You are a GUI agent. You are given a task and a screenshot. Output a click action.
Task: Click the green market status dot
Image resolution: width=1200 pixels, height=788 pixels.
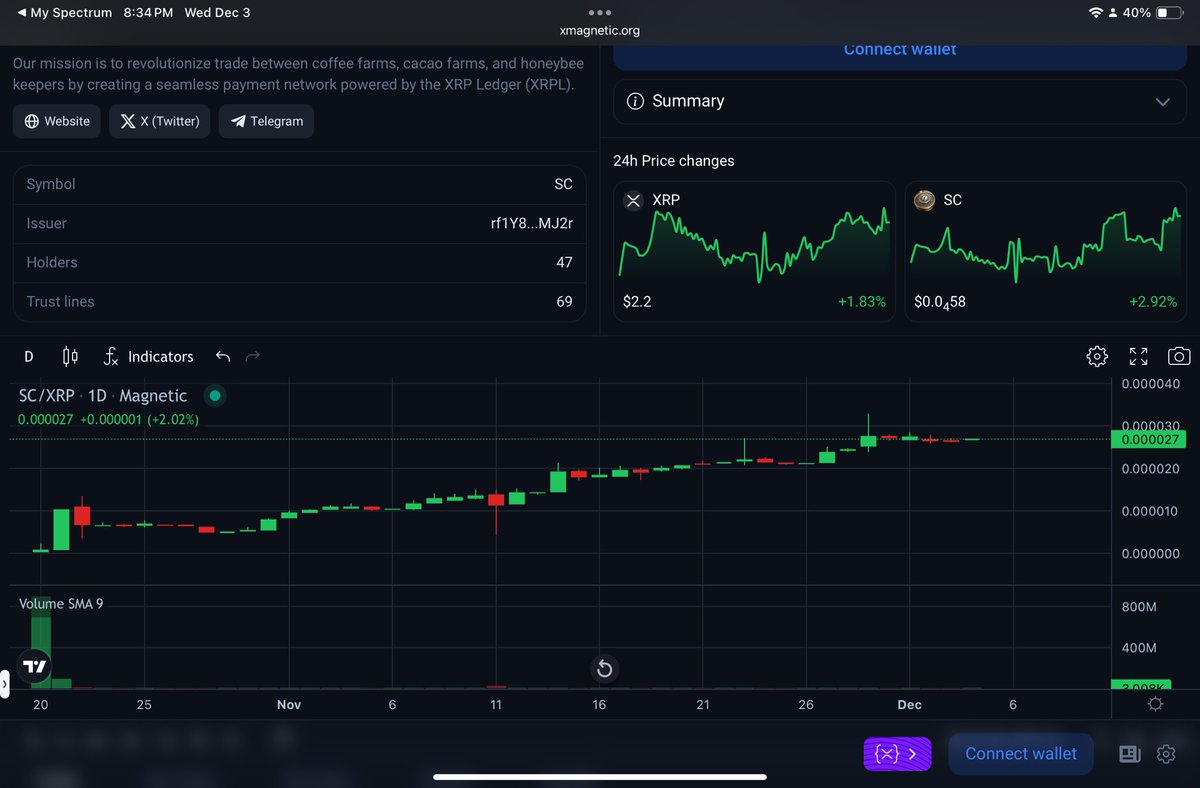click(215, 396)
